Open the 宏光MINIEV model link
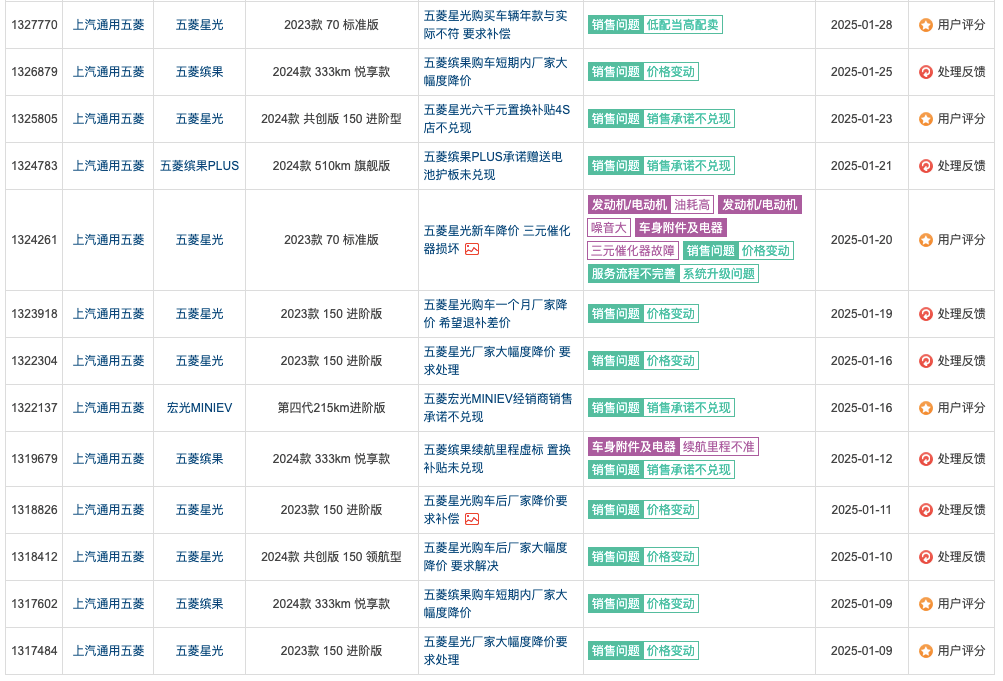The image size is (1003, 681). coord(200,408)
